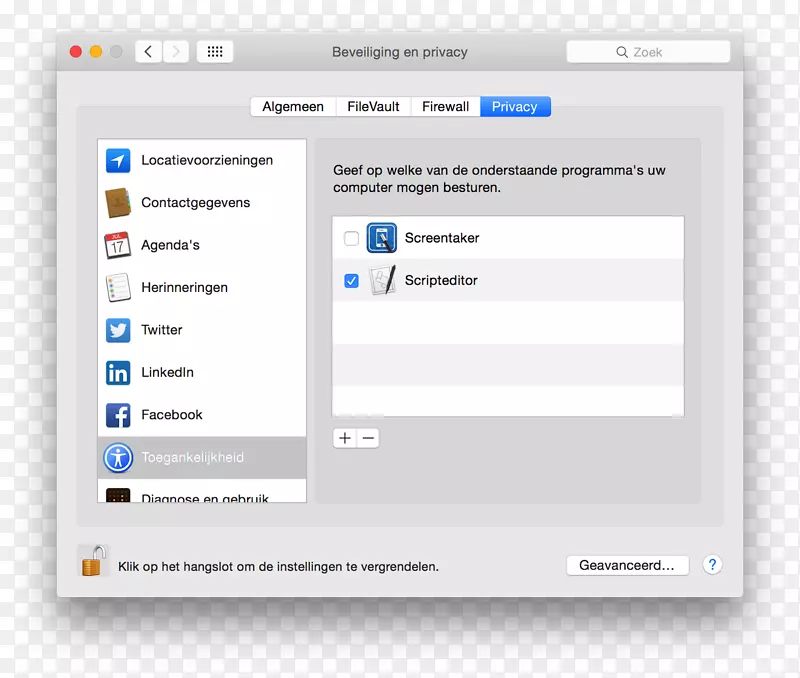Click the add (+) button below the app list

[x=344, y=438]
